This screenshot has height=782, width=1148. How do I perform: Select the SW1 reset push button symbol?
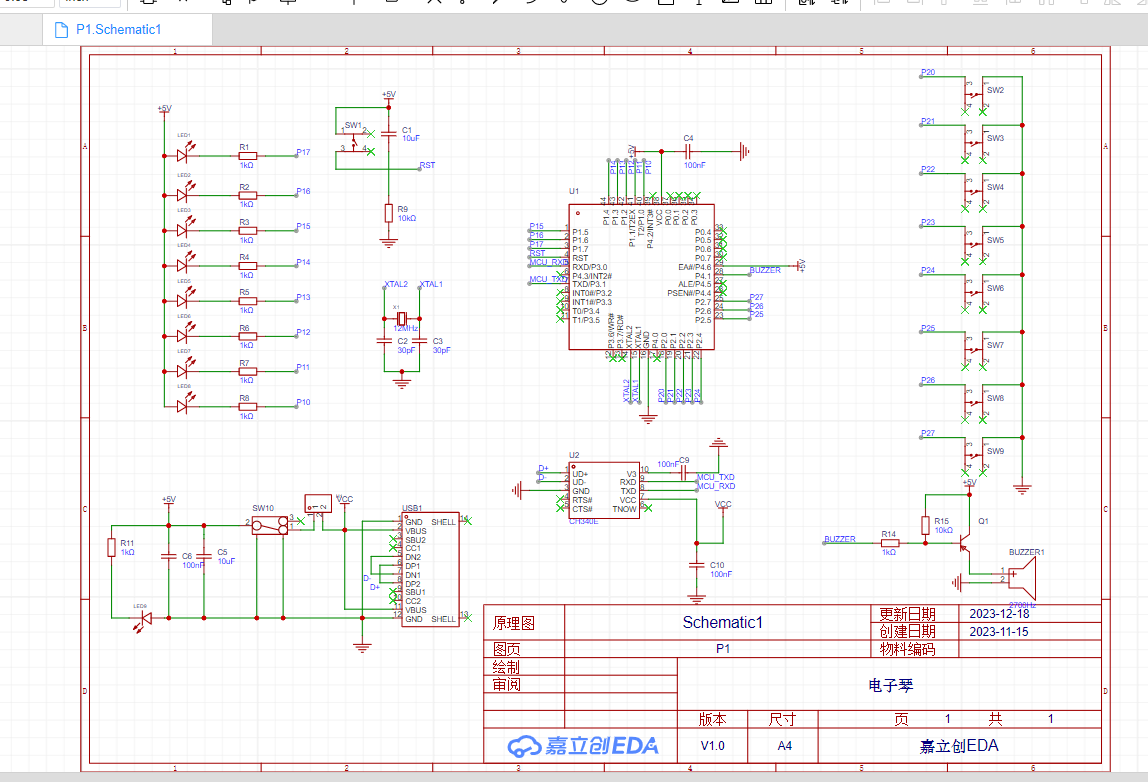354,140
